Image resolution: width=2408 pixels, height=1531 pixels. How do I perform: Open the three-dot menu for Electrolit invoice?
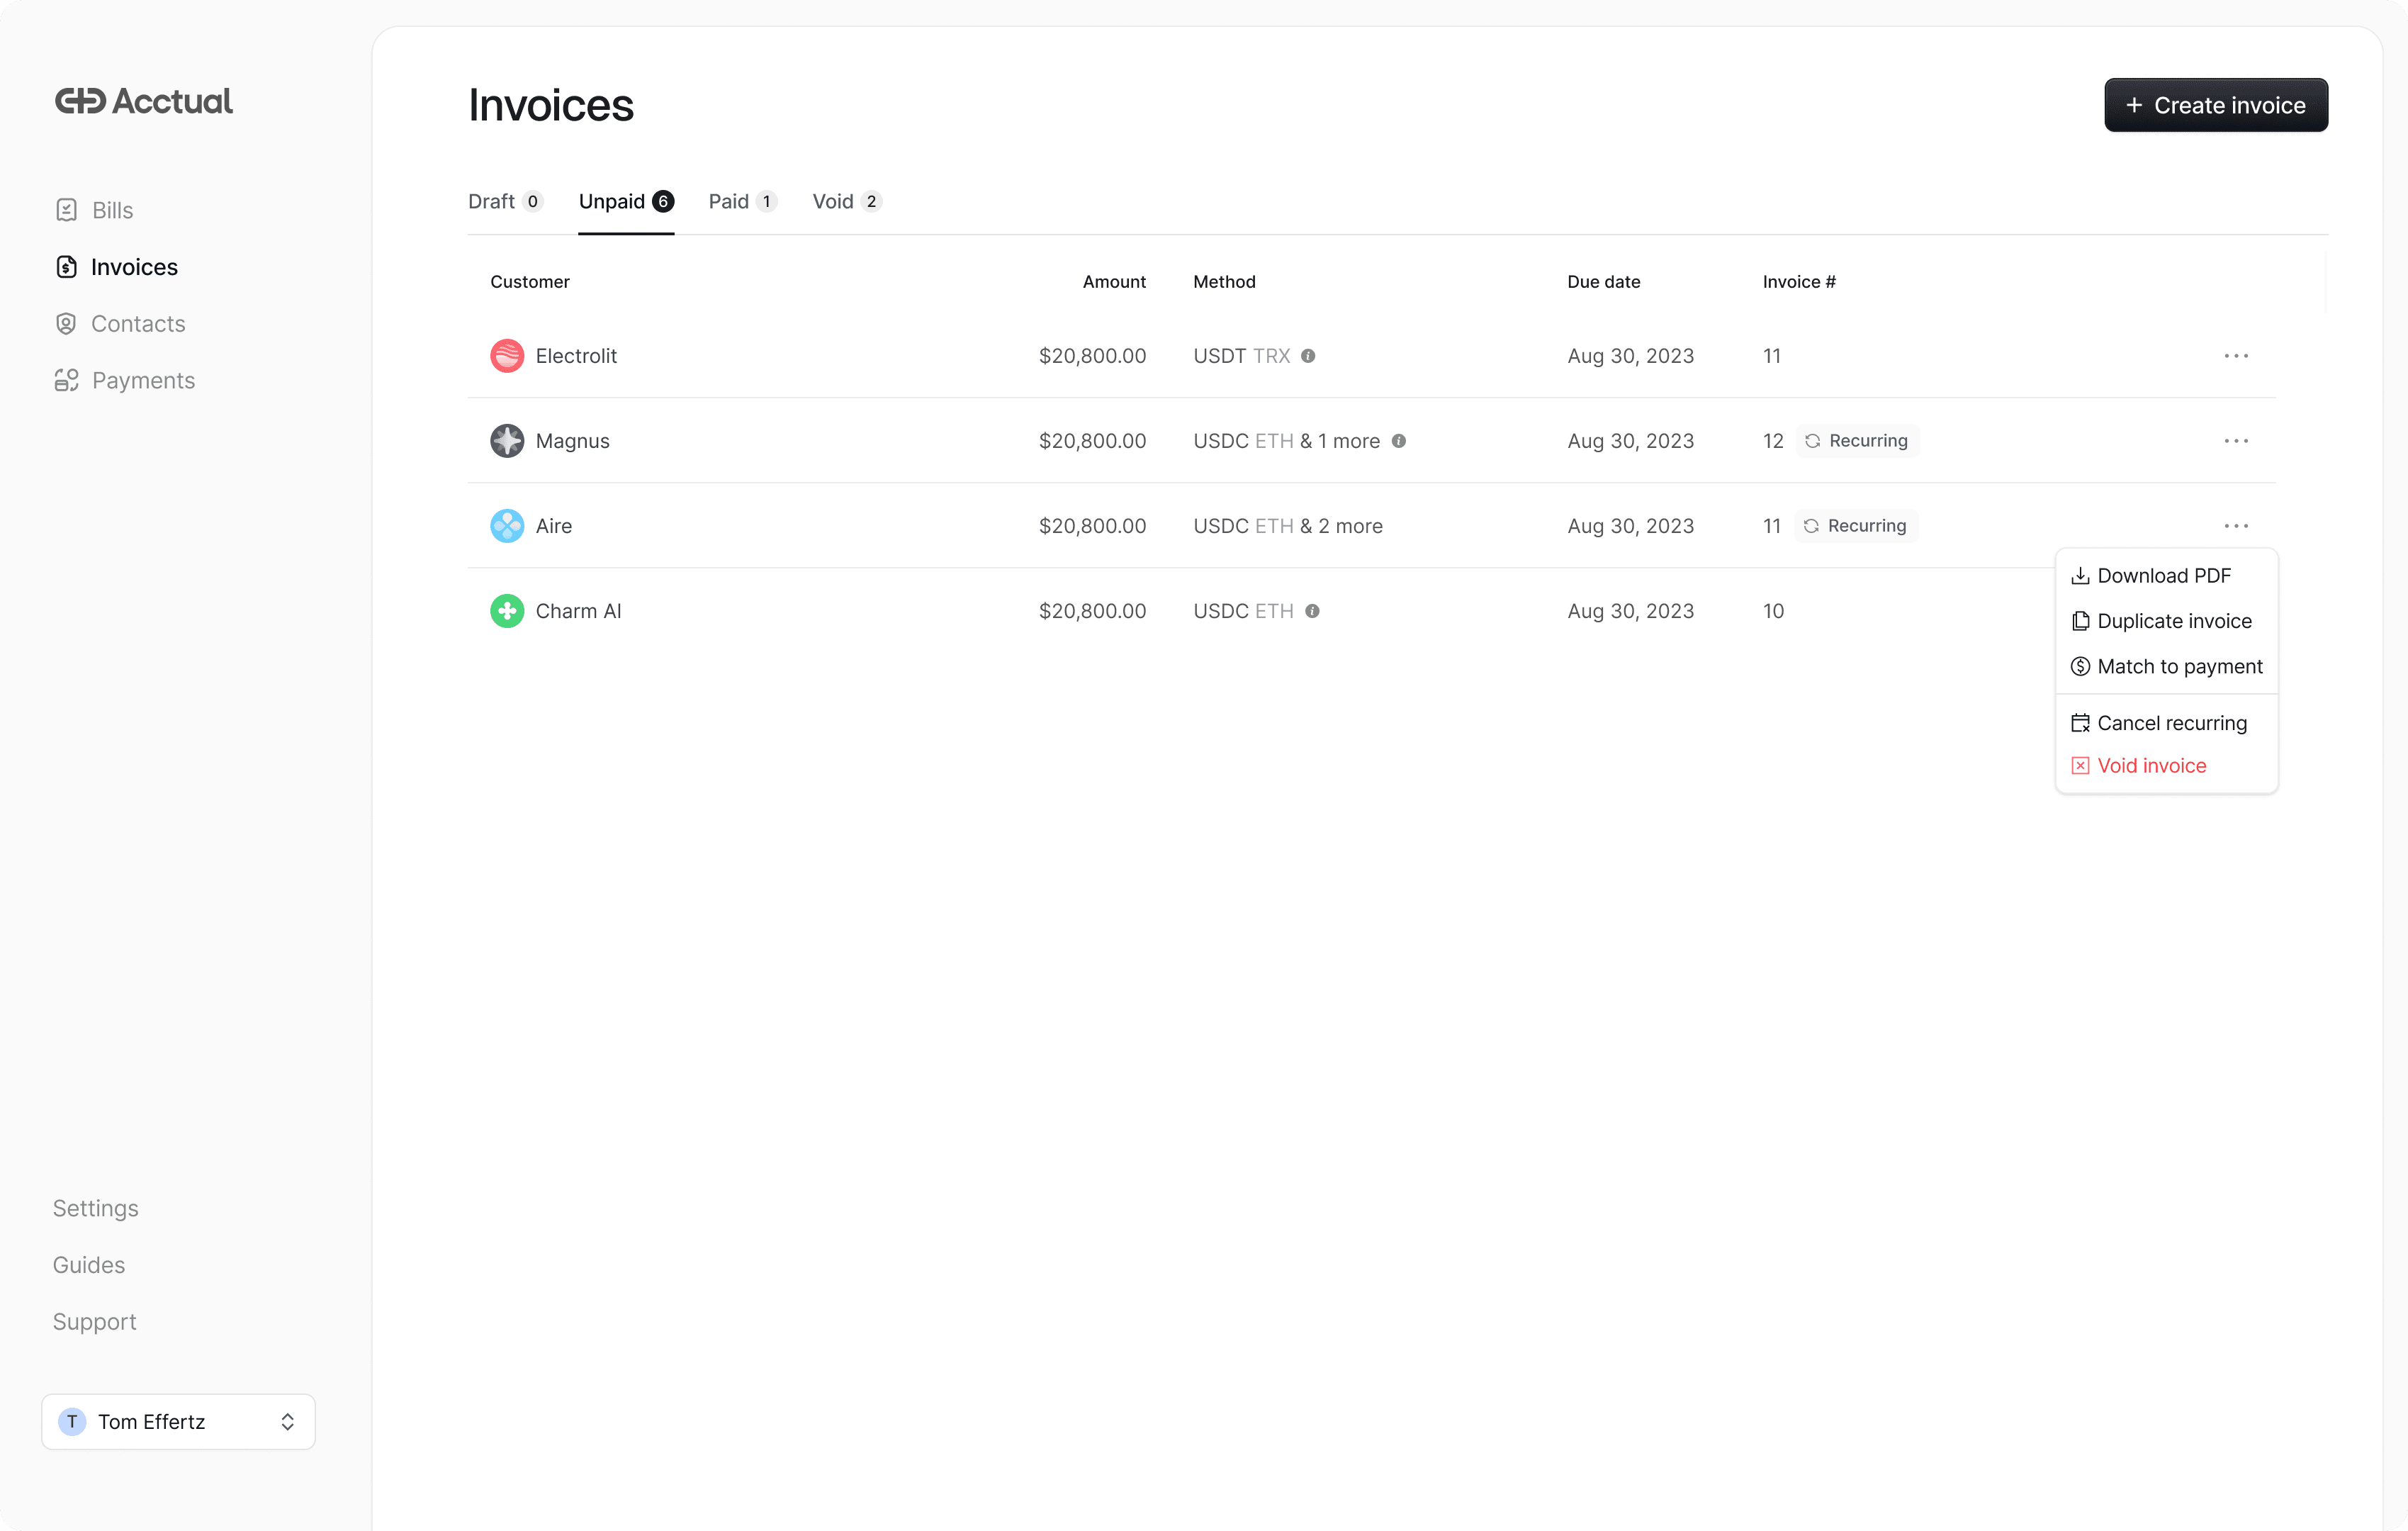click(x=2236, y=356)
